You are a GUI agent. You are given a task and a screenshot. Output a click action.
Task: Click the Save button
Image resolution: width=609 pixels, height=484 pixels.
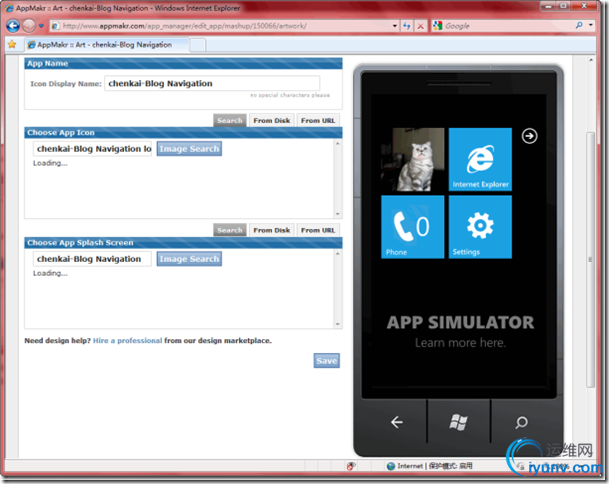[327, 360]
